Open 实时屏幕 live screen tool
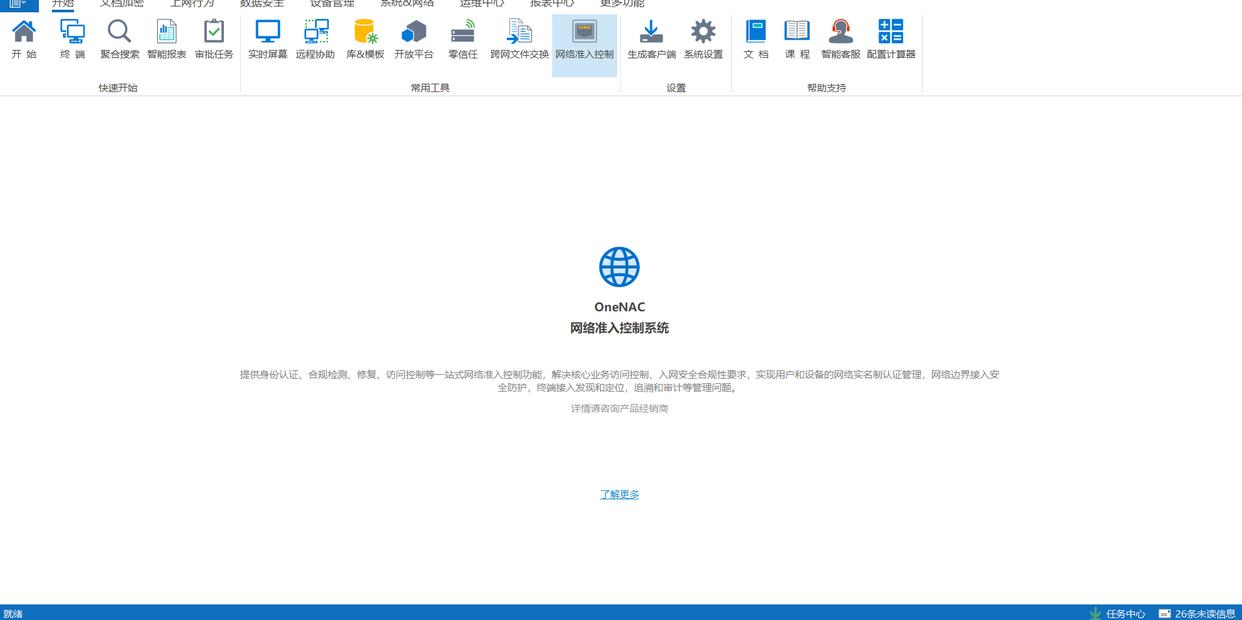This screenshot has width=1242, height=620. [x=268, y=40]
